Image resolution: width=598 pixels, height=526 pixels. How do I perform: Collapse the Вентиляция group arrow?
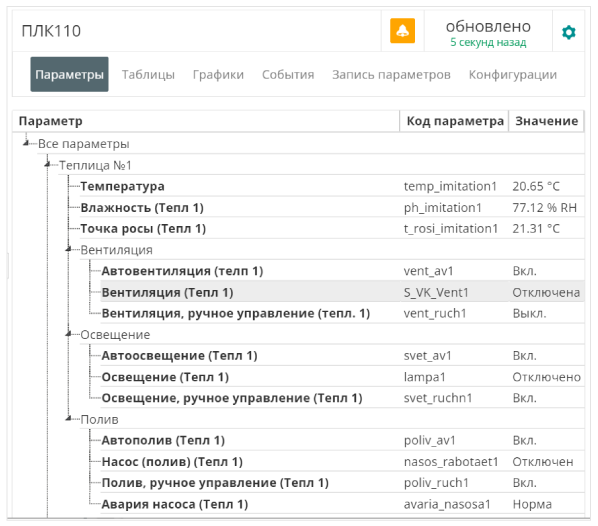click(69, 249)
